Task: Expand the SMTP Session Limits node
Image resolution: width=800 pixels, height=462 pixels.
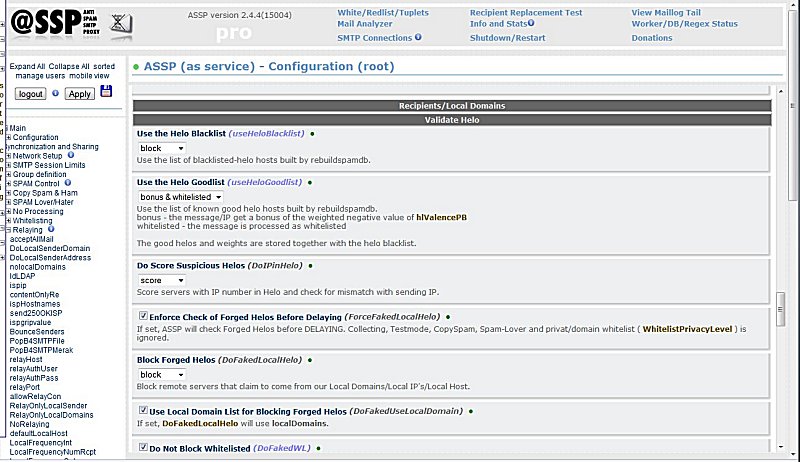Action: [9, 165]
